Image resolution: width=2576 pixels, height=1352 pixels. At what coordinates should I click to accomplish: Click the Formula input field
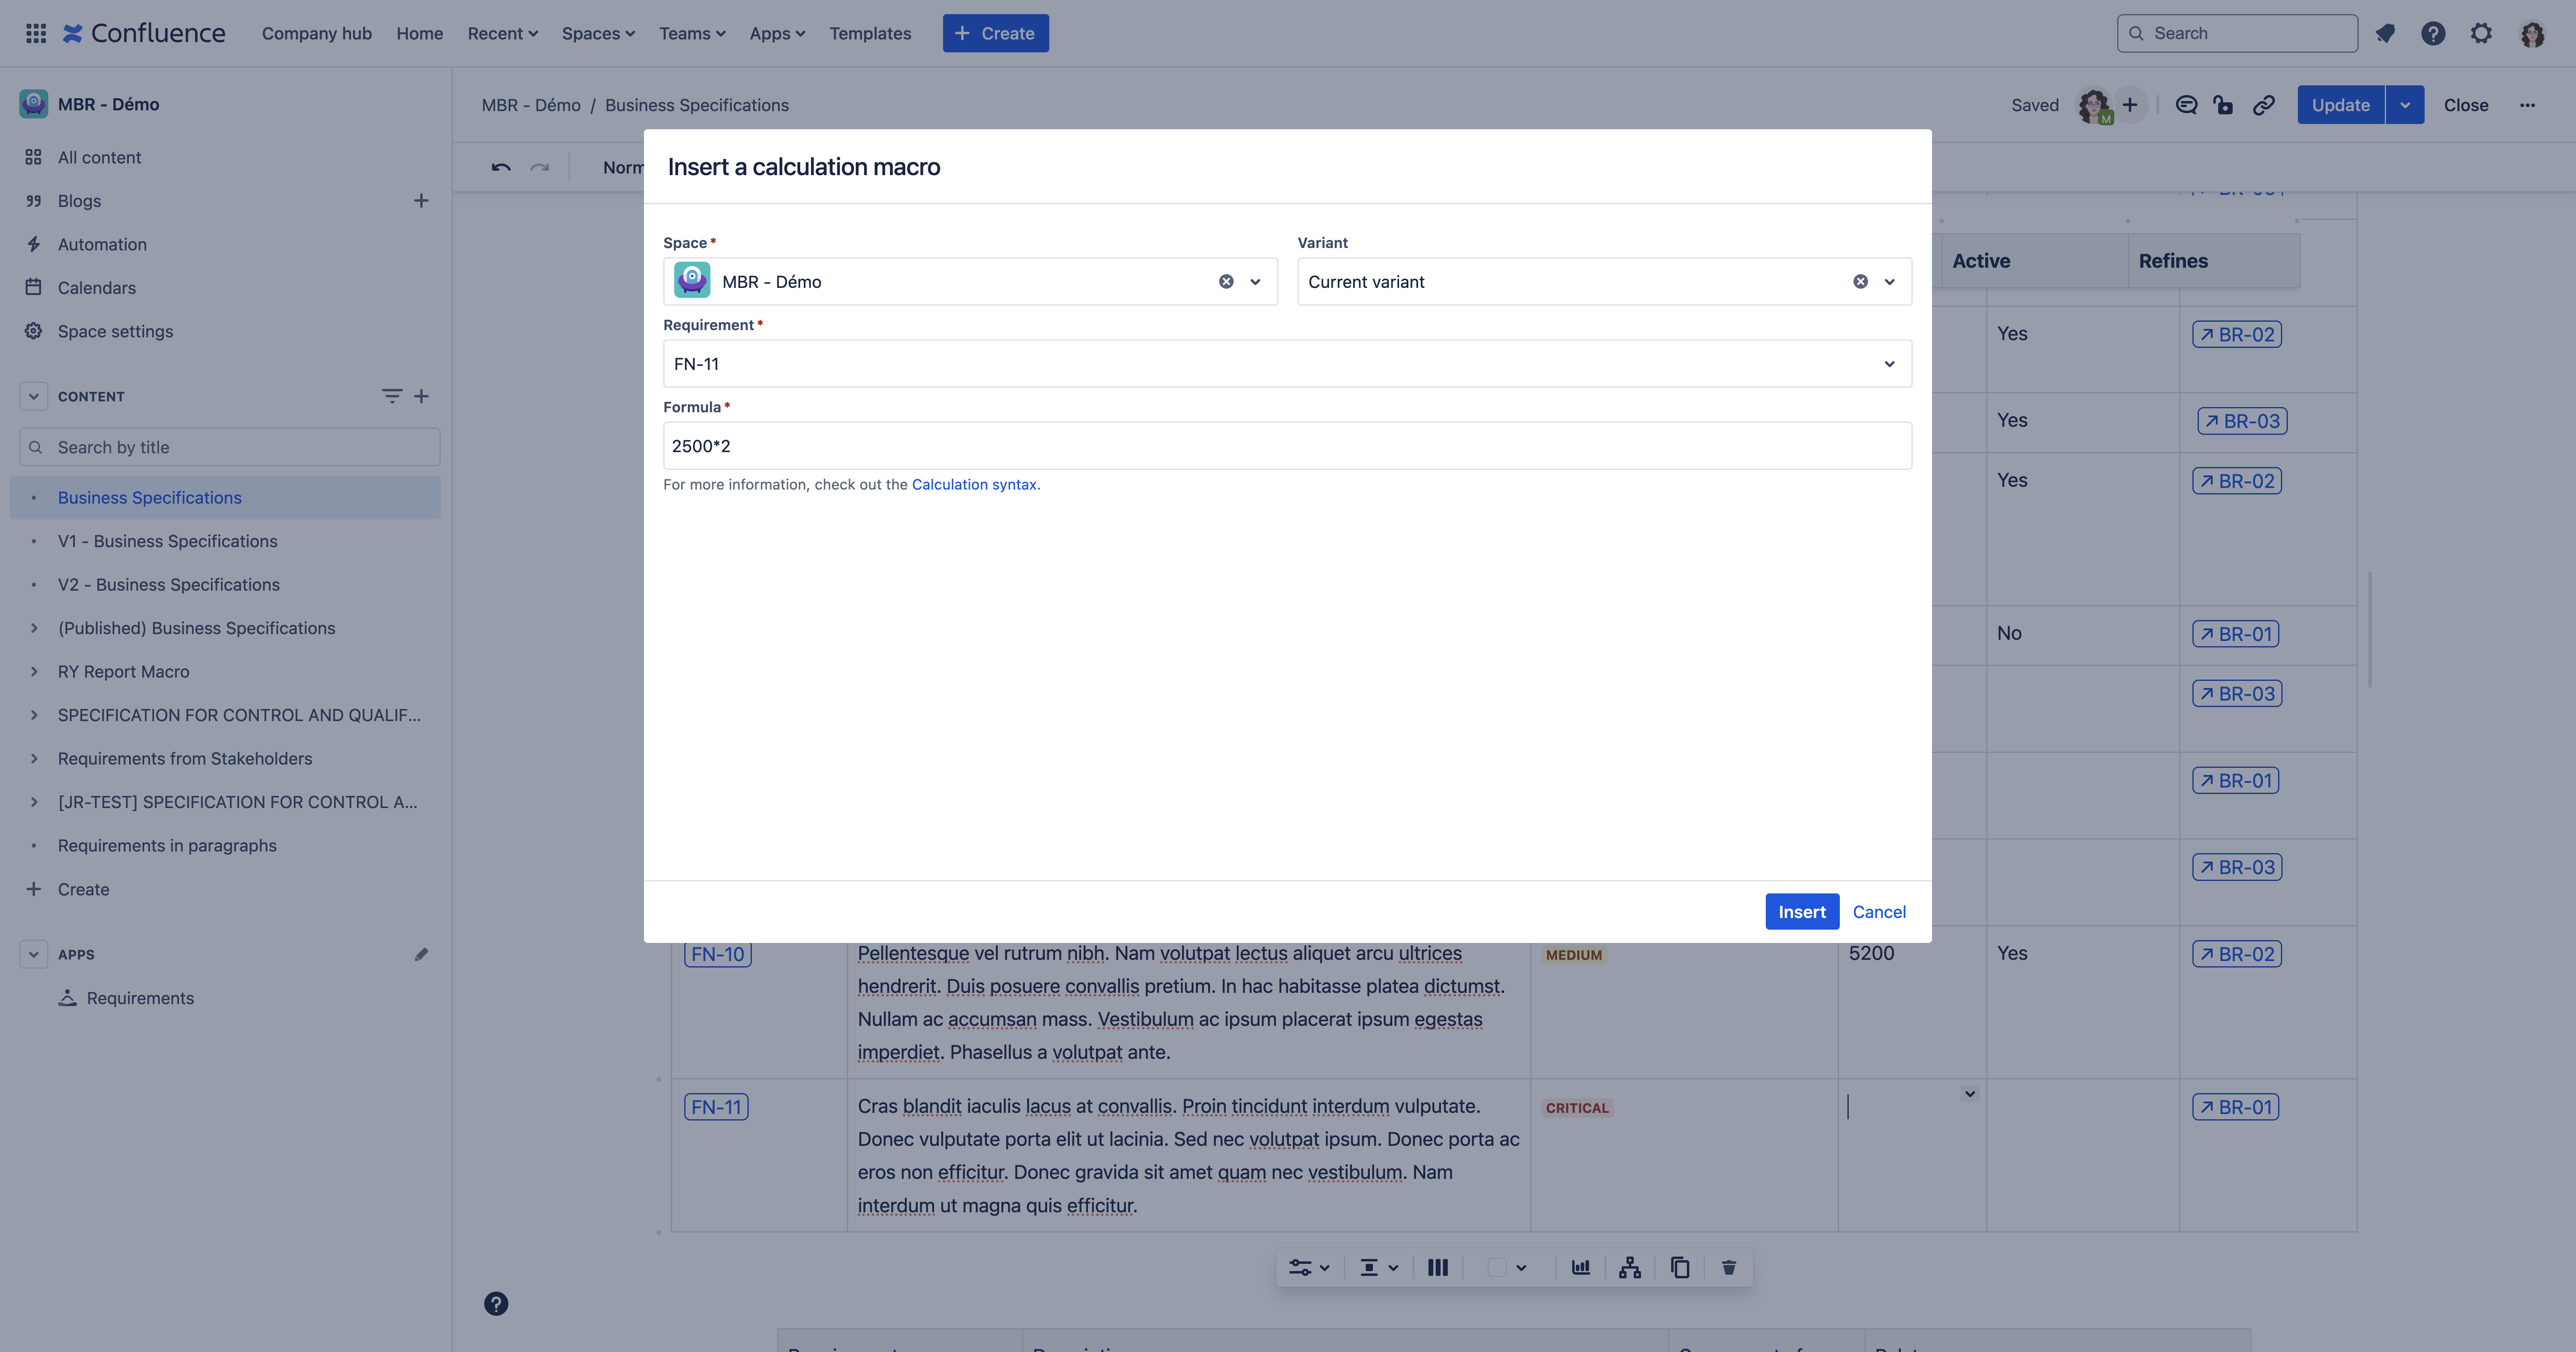pos(1286,445)
